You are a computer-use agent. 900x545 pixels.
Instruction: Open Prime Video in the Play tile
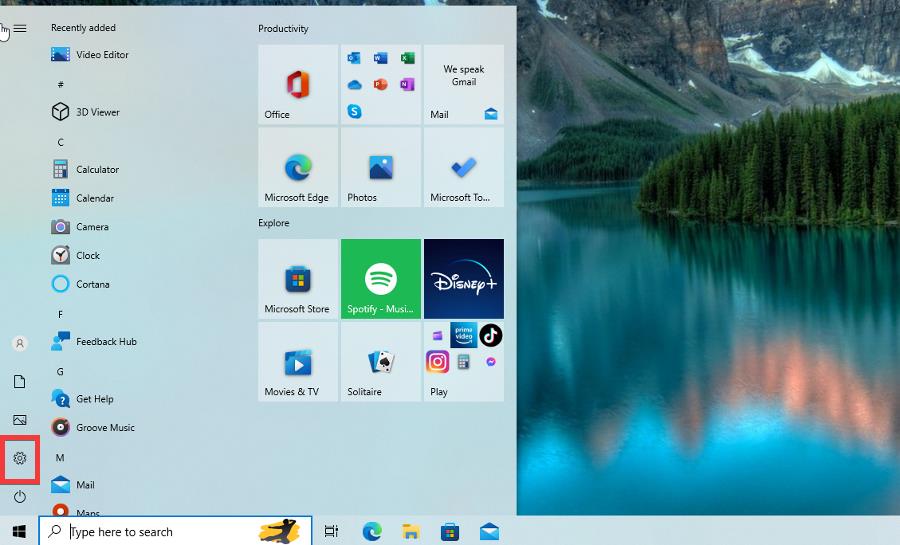point(464,335)
